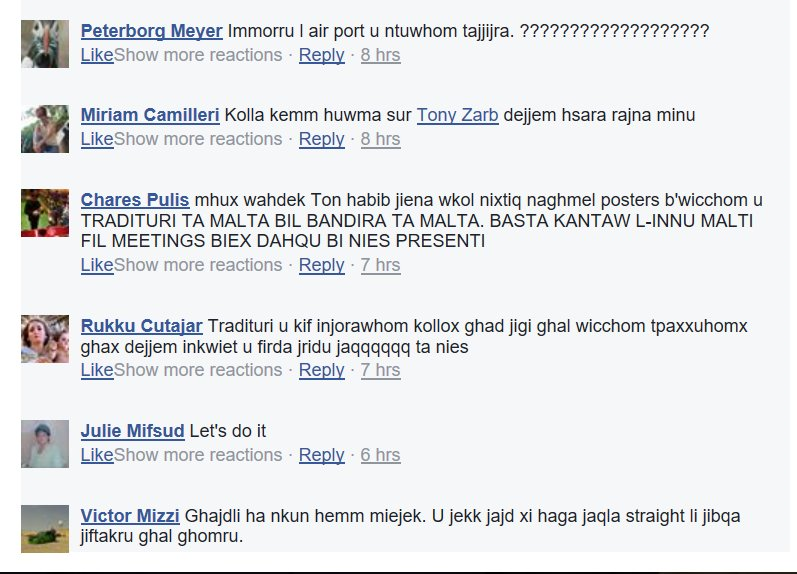Like Chares Pulis's comment

(x=97, y=265)
